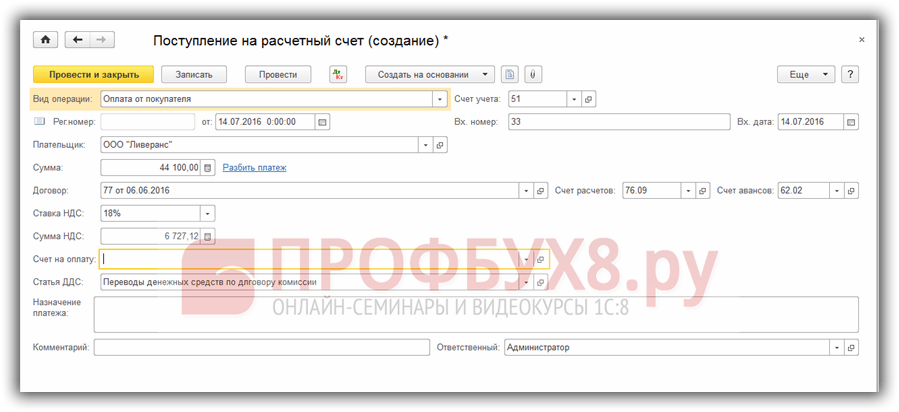
Task: Expand Плательщик dropdown arrow
Action: pyautogui.click(x=426, y=145)
